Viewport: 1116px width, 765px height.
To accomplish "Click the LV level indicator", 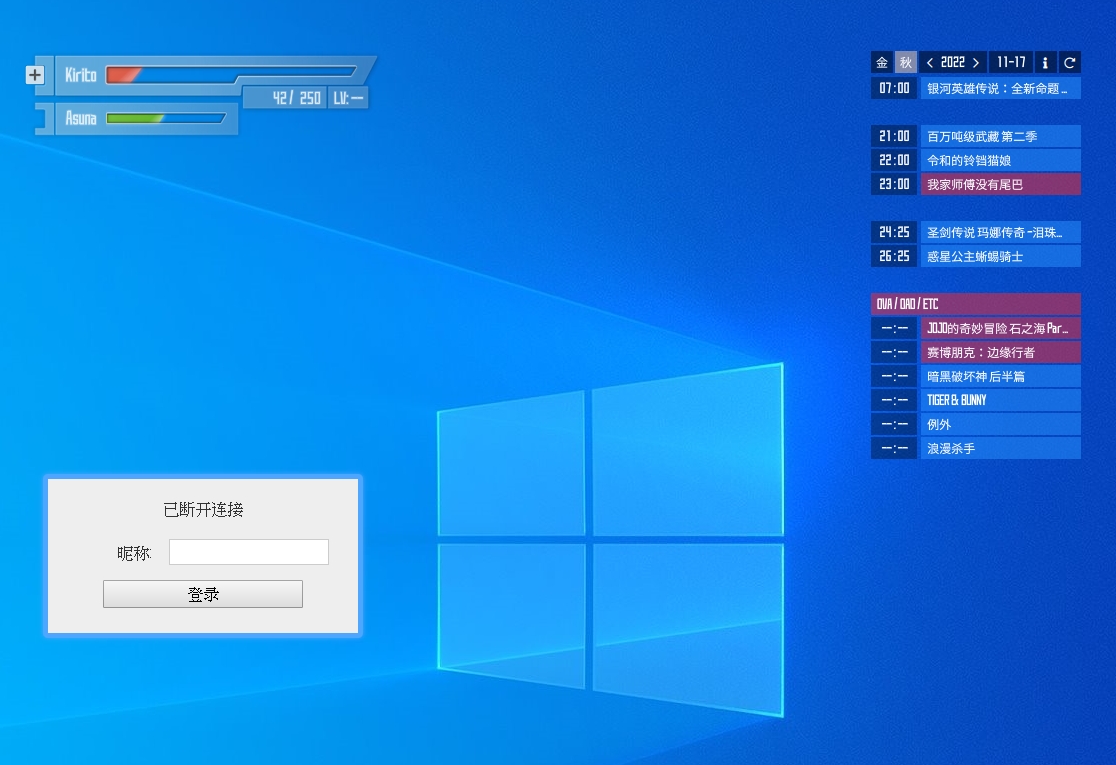I will pos(348,98).
